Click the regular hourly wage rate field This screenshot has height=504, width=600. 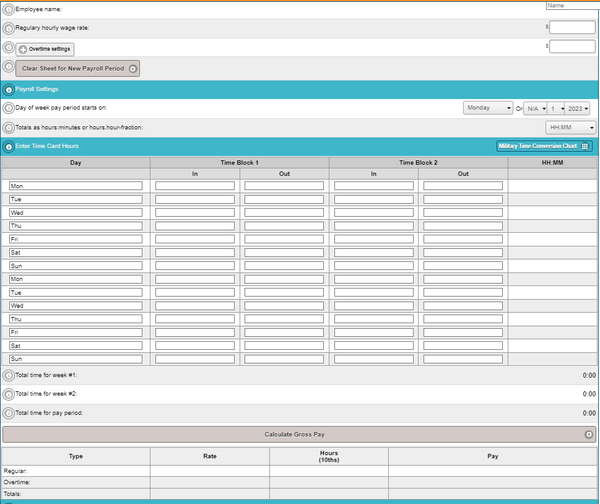coord(571,28)
